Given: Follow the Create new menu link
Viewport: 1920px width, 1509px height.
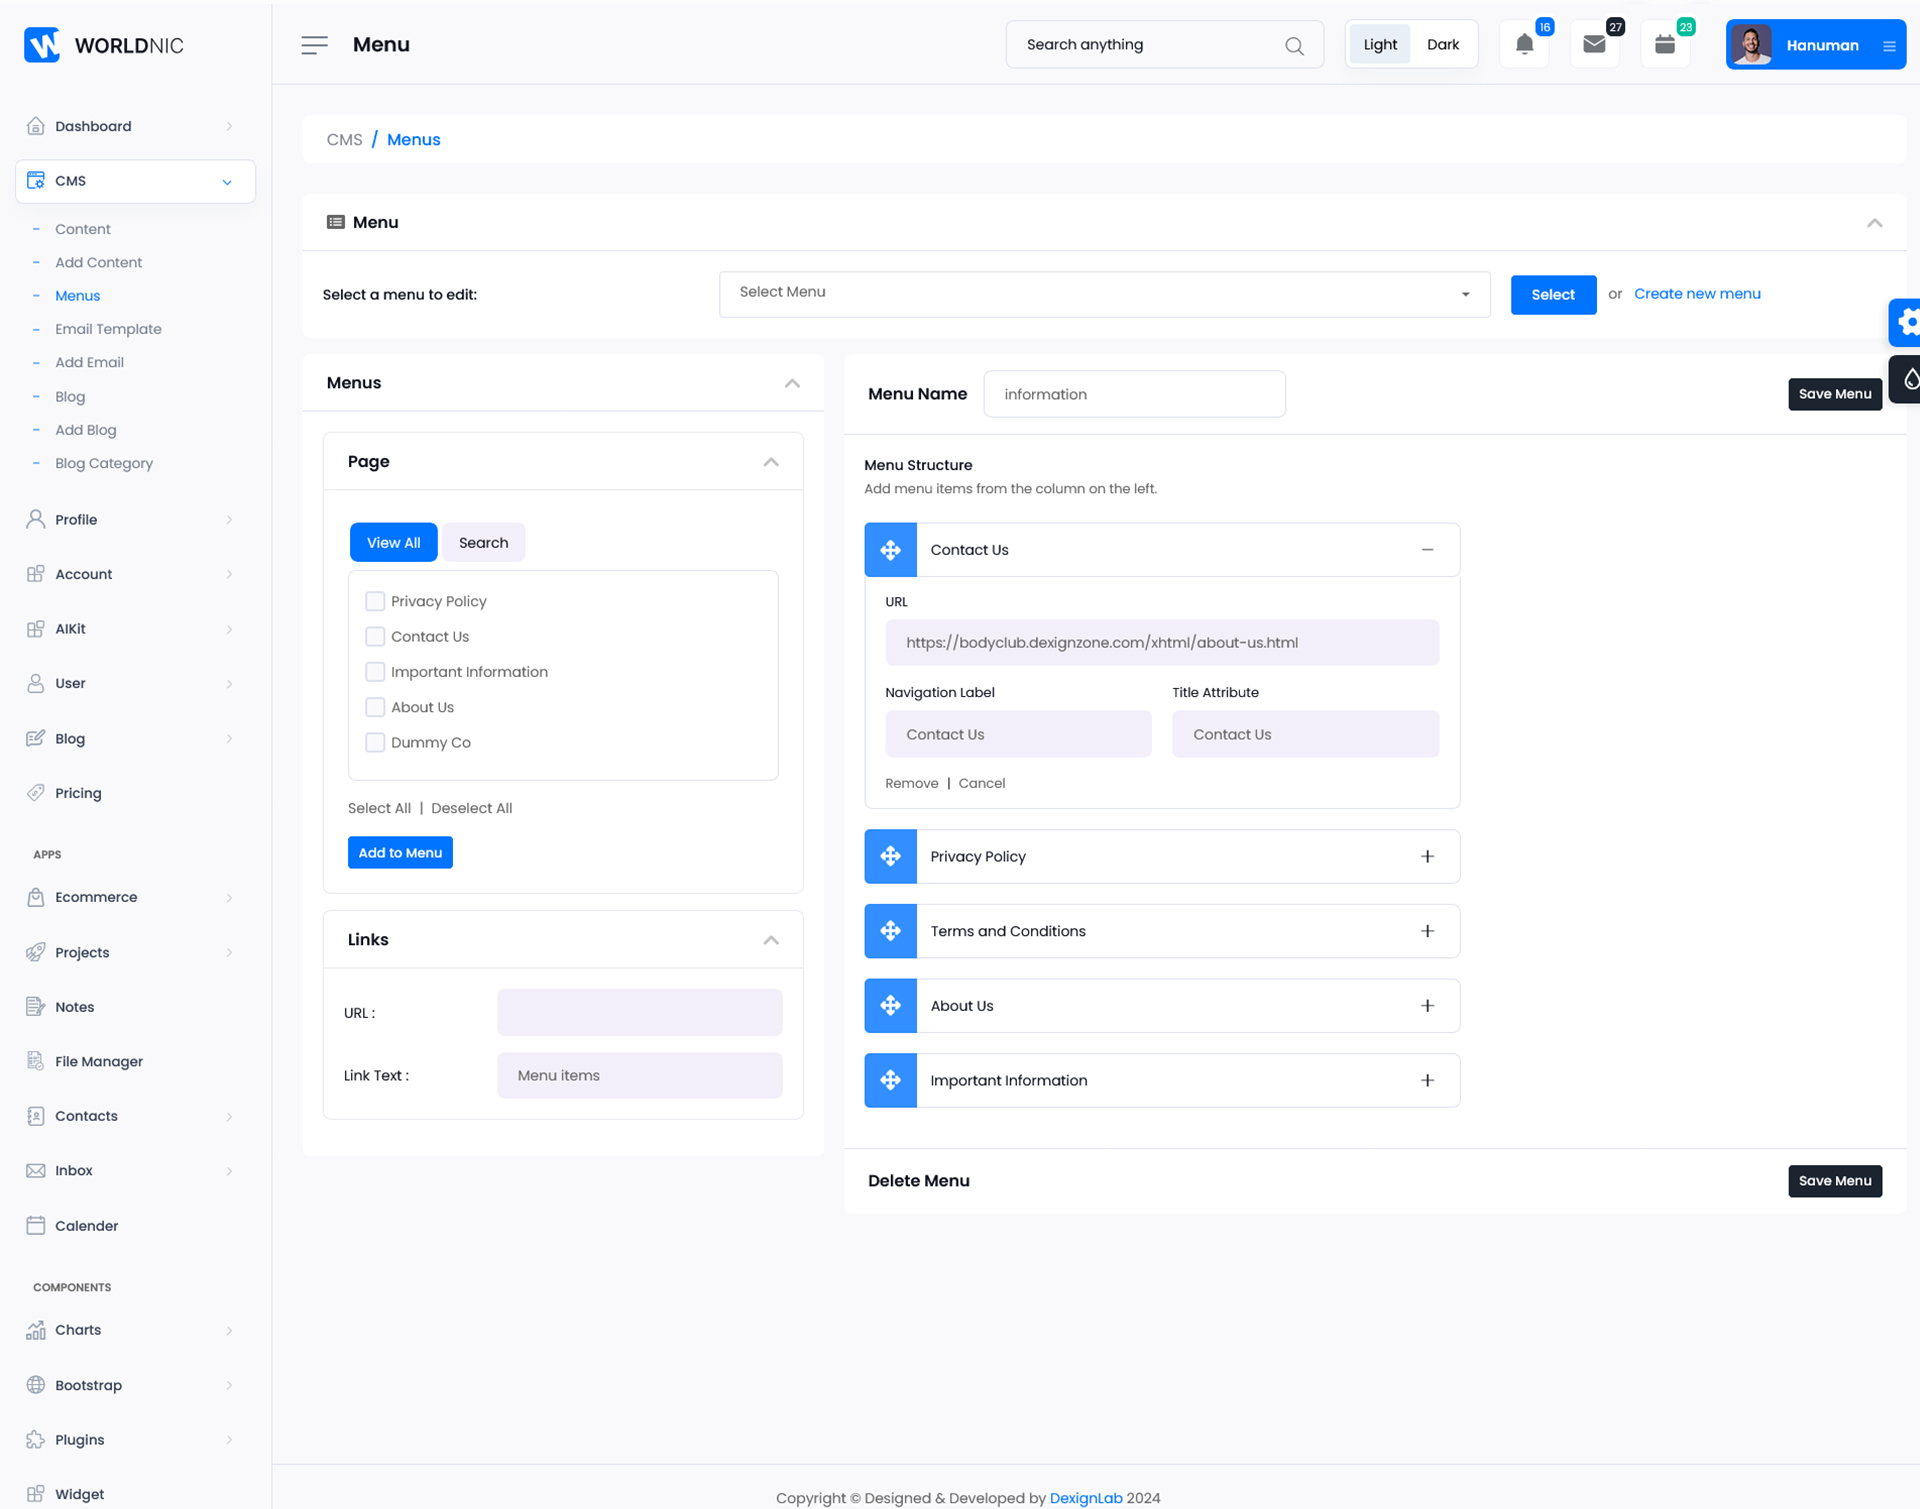Looking at the screenshot, I should [x=1697, y=294].
